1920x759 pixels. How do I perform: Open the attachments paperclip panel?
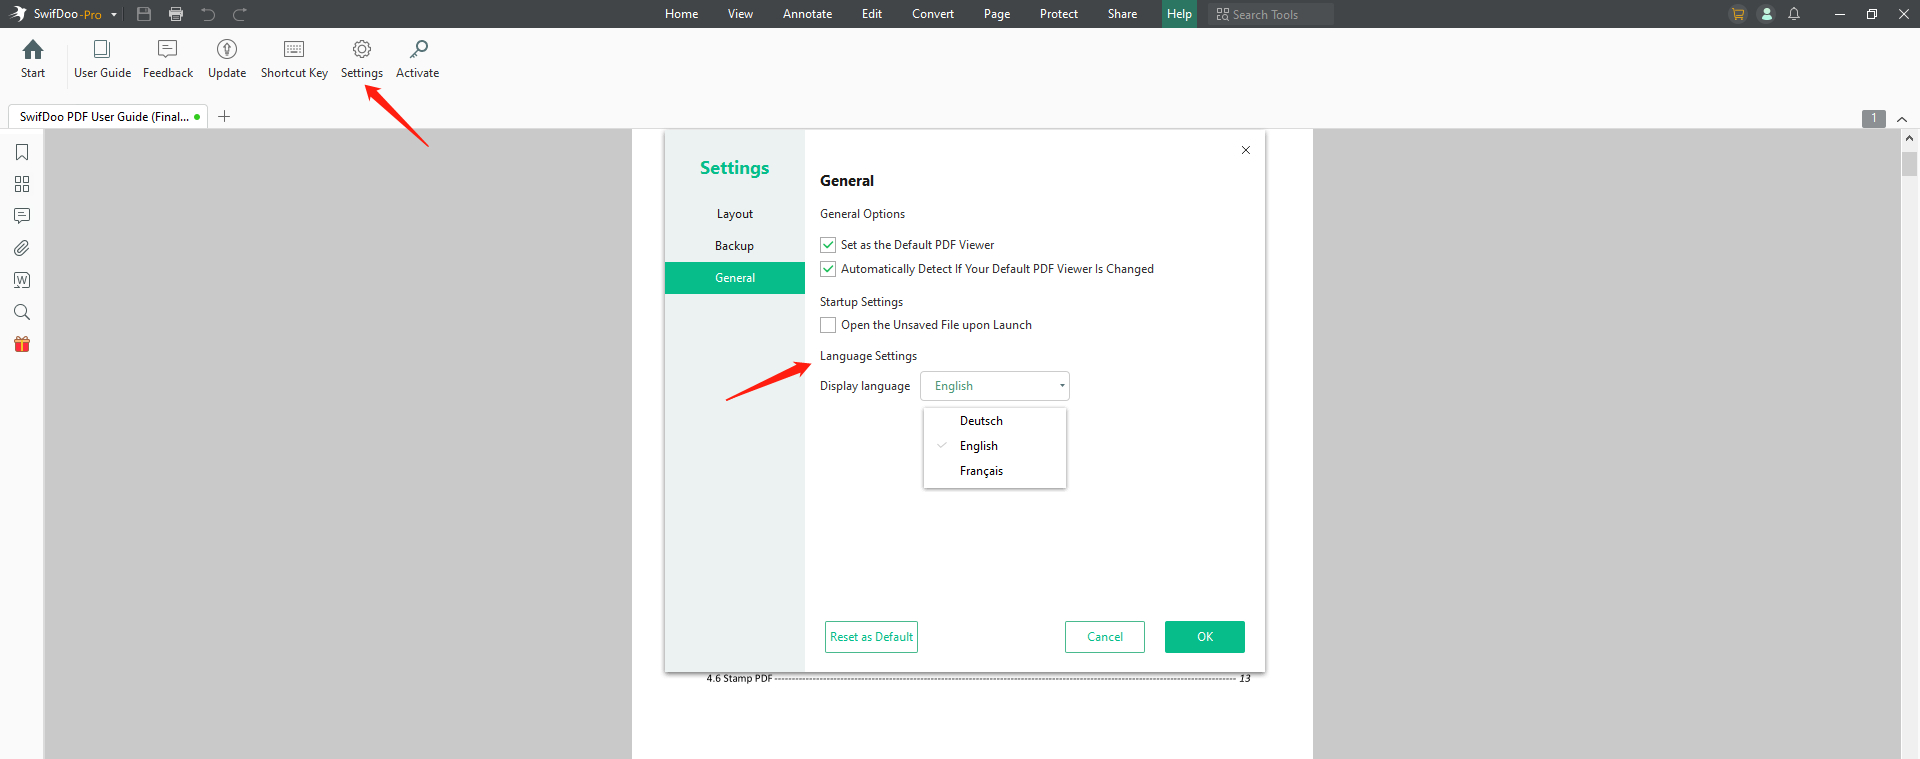click(22, 248)
